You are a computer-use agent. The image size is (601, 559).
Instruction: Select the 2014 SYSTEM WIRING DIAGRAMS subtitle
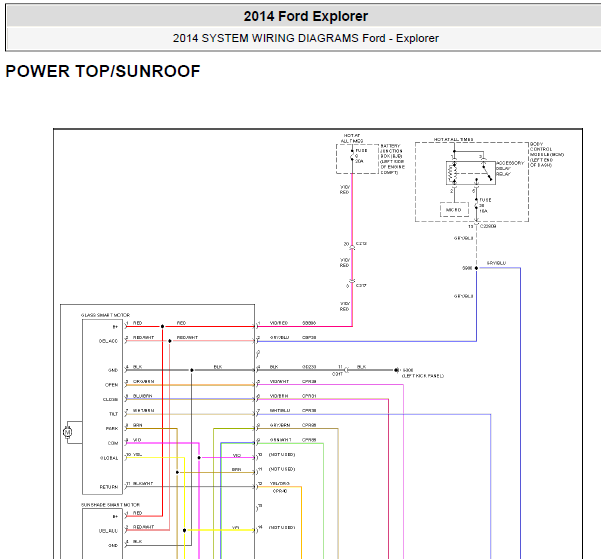(x=305, y=38)
